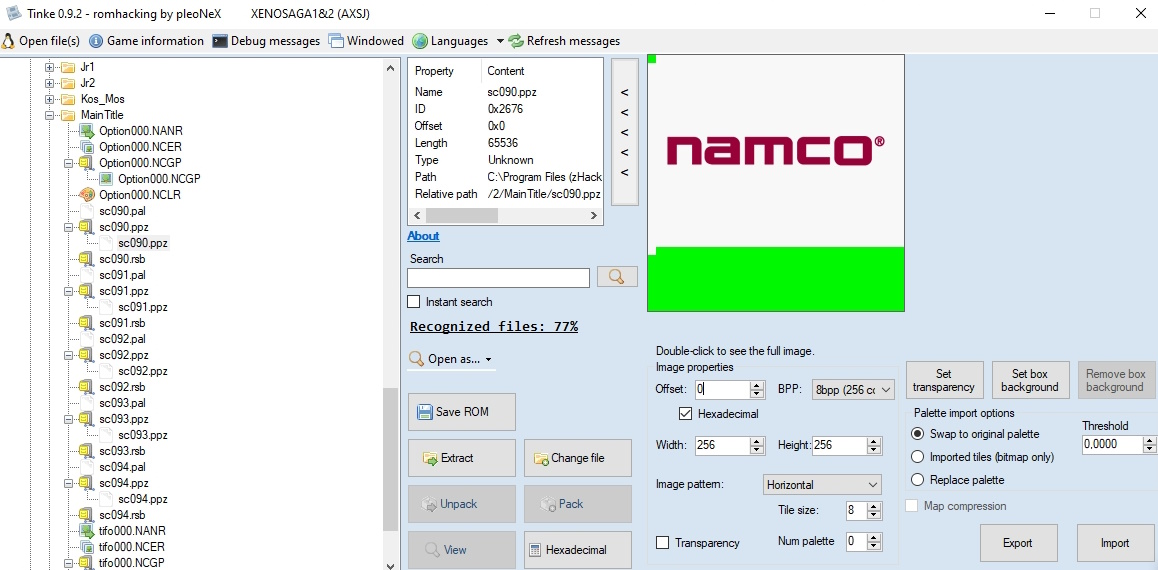Open the Image pattern dropdown

tap(822, 485)
